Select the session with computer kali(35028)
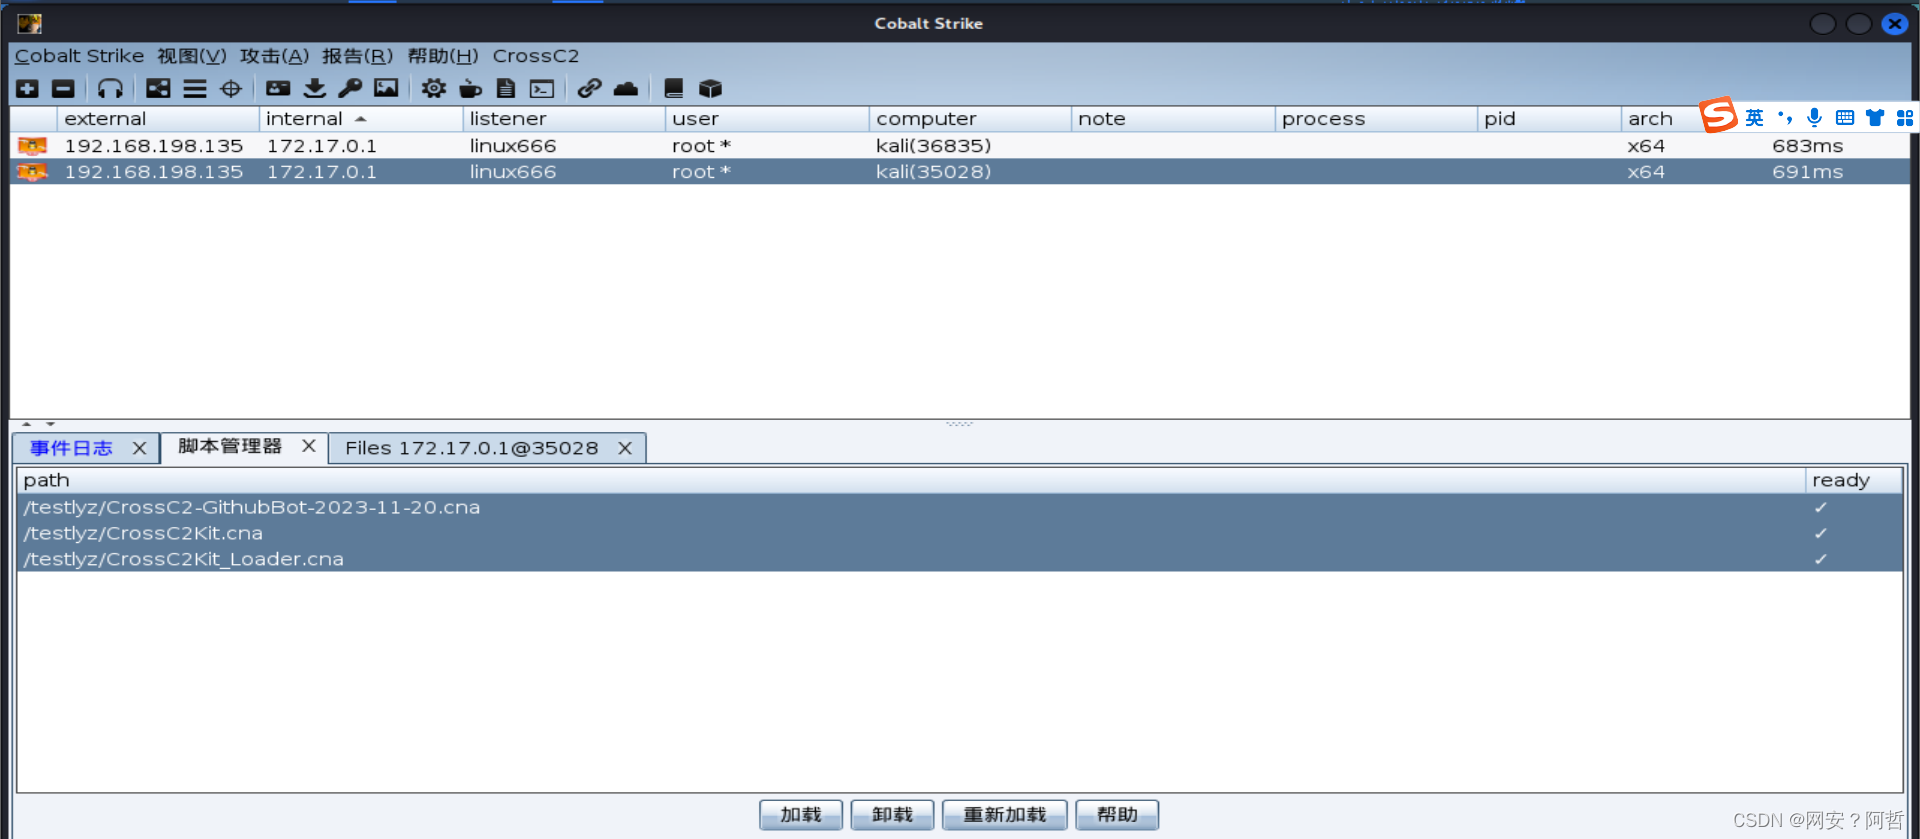Viewport: 1920px width, 839px height. [960, 172]
